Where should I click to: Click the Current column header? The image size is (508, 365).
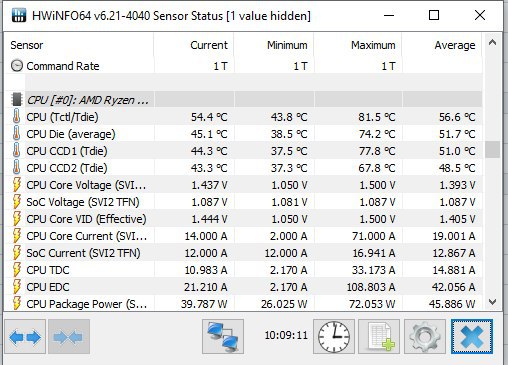(x=194, y=45)
